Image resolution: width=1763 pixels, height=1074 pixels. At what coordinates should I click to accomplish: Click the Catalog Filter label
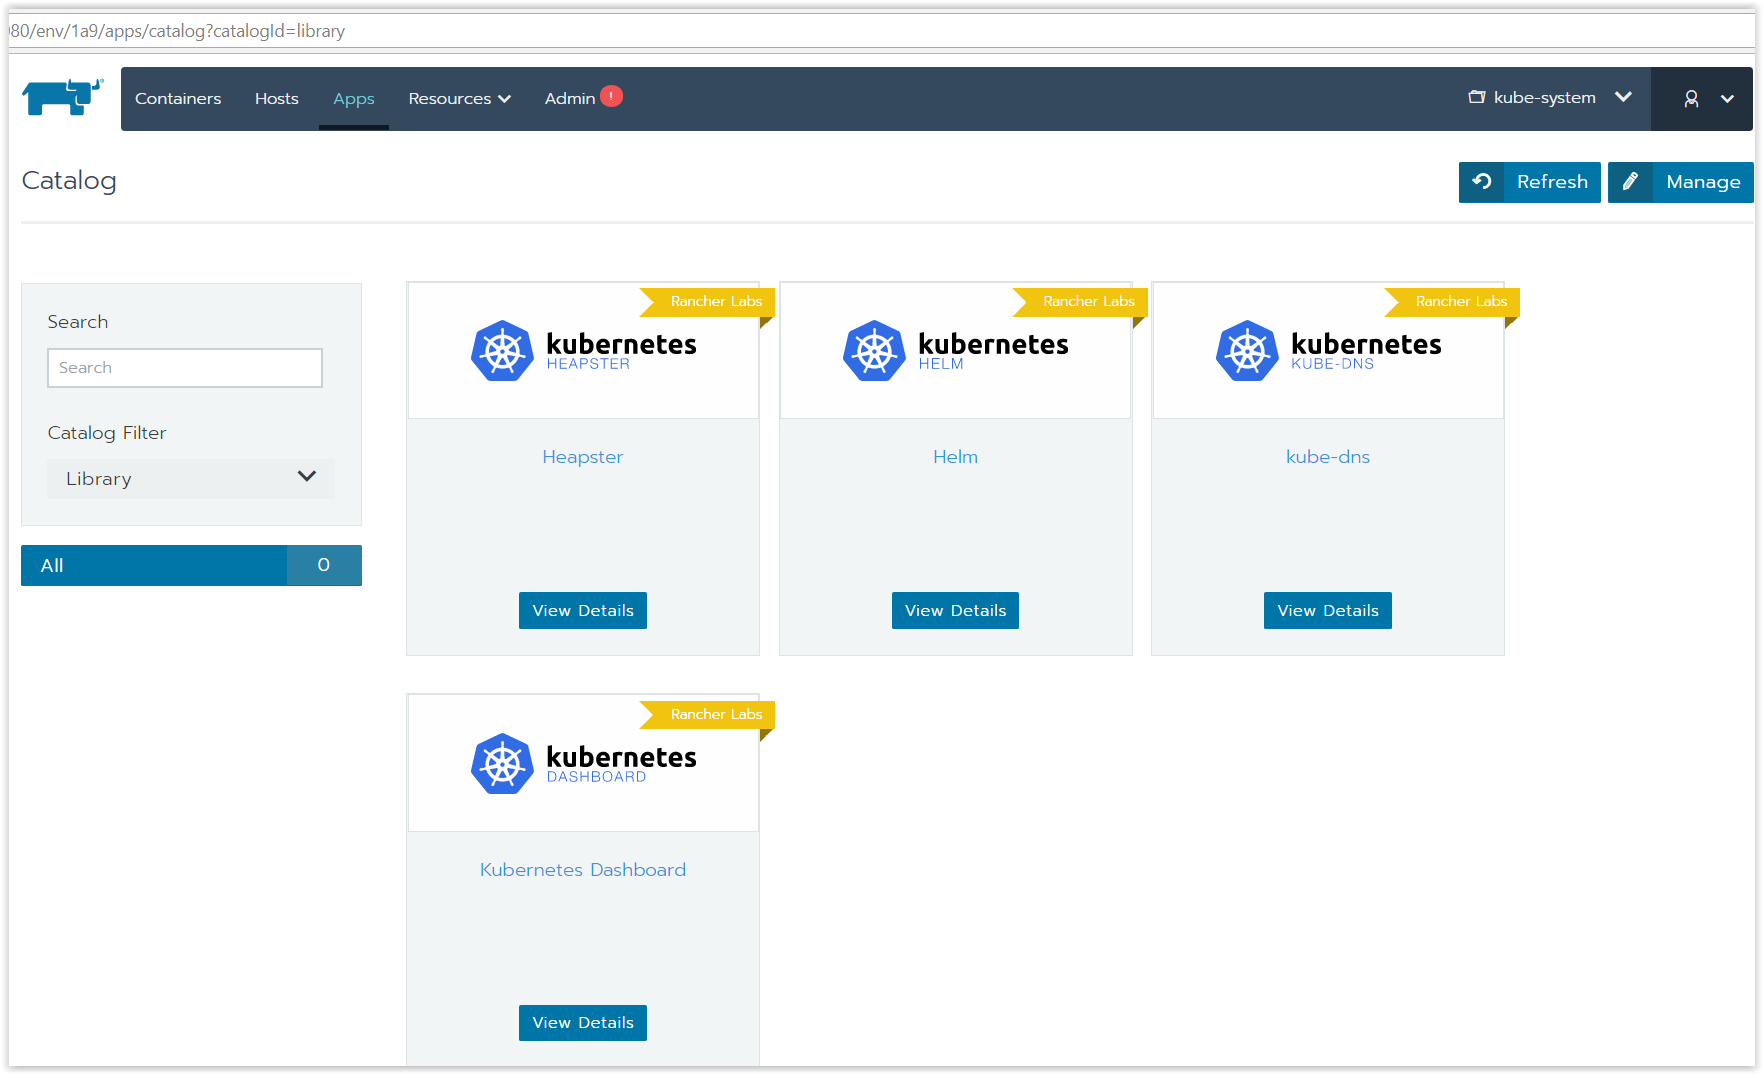[107, 433]
